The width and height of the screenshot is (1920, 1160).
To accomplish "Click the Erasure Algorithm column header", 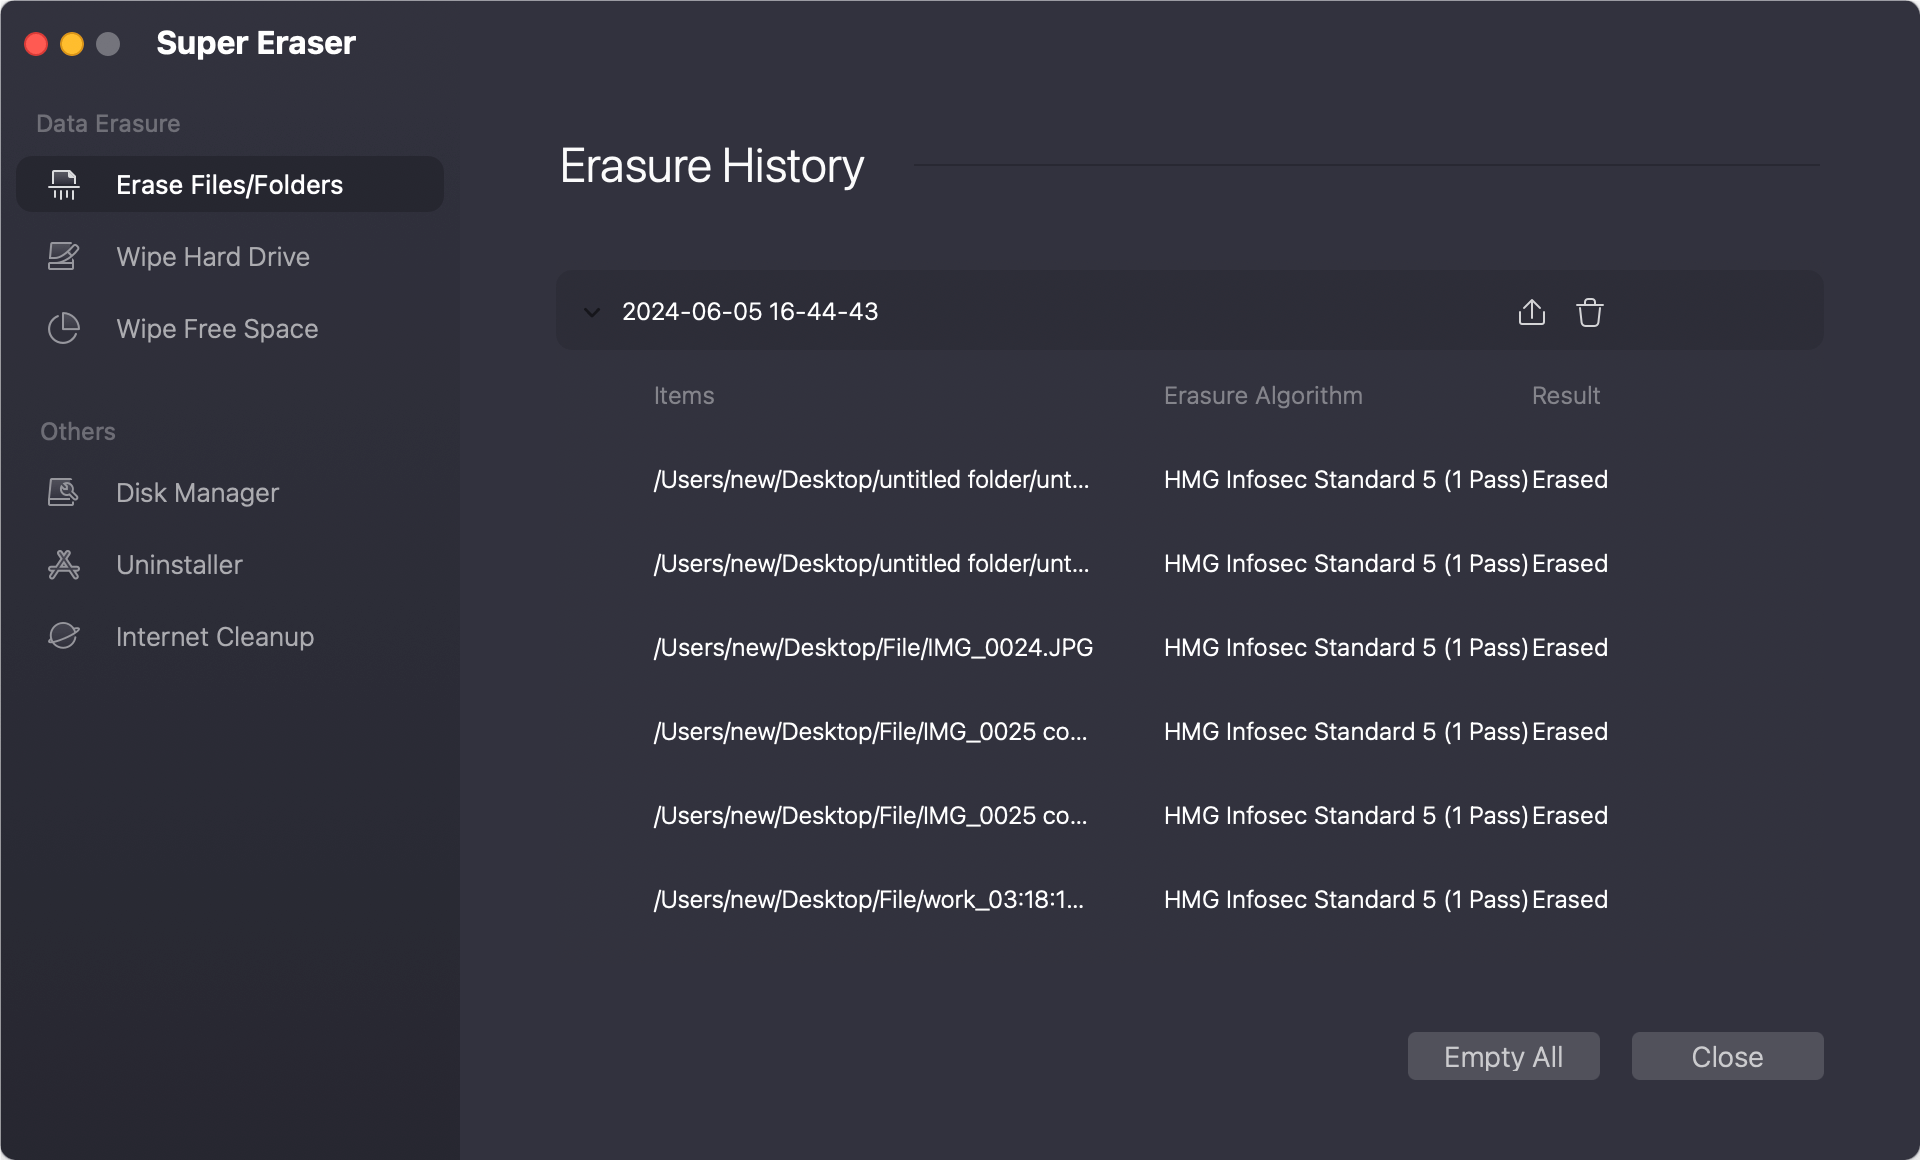I will click(1263, 395).
